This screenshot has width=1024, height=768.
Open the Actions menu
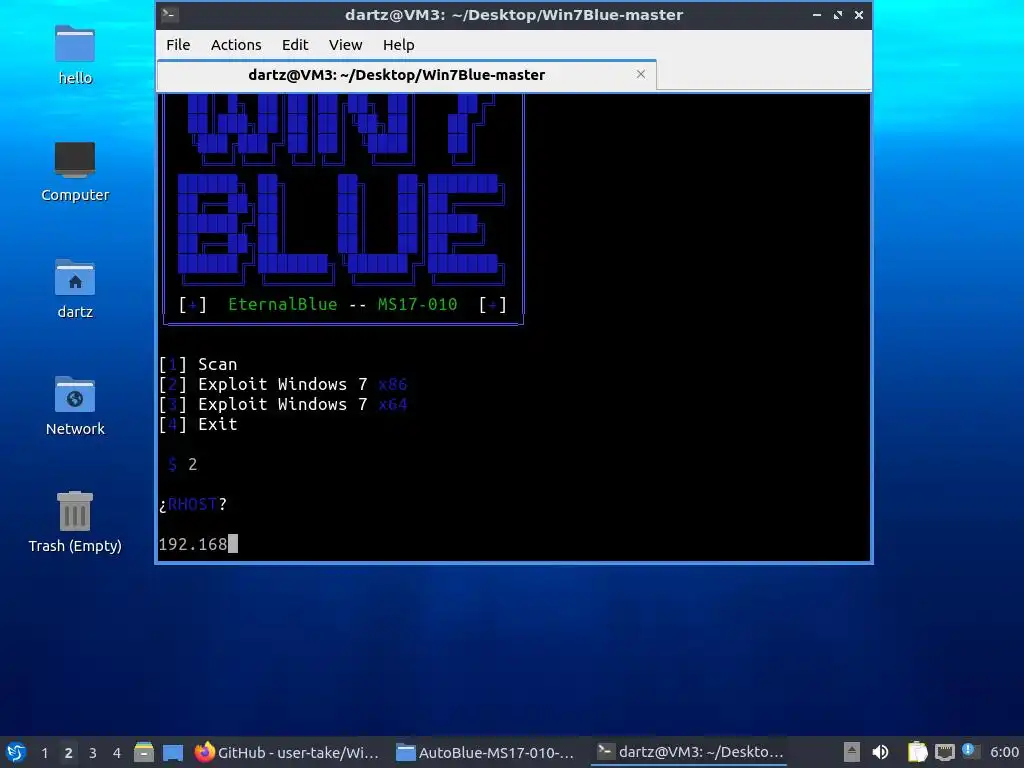[x=236, y=44]
